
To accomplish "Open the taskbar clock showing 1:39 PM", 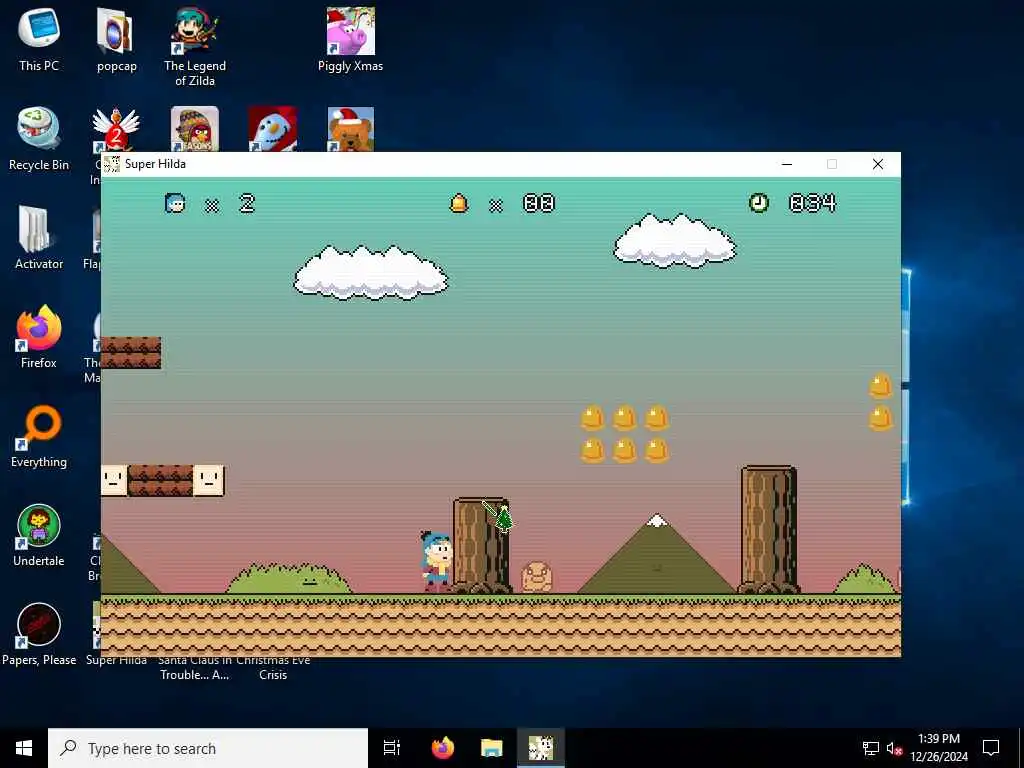I will click(939, 748).
